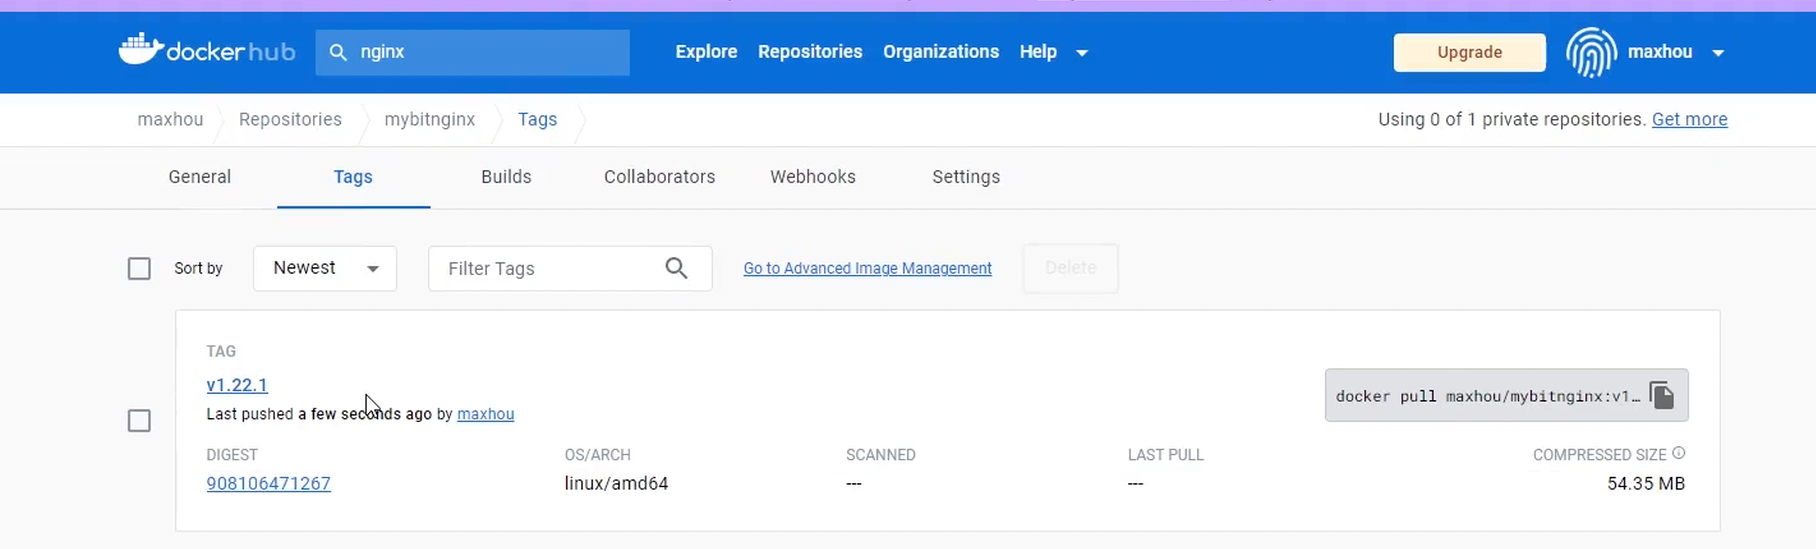Screen dimensions: 1816x549
Task: Follow the Get more link
Action: pyautogui.click(x=1690, y=119)
